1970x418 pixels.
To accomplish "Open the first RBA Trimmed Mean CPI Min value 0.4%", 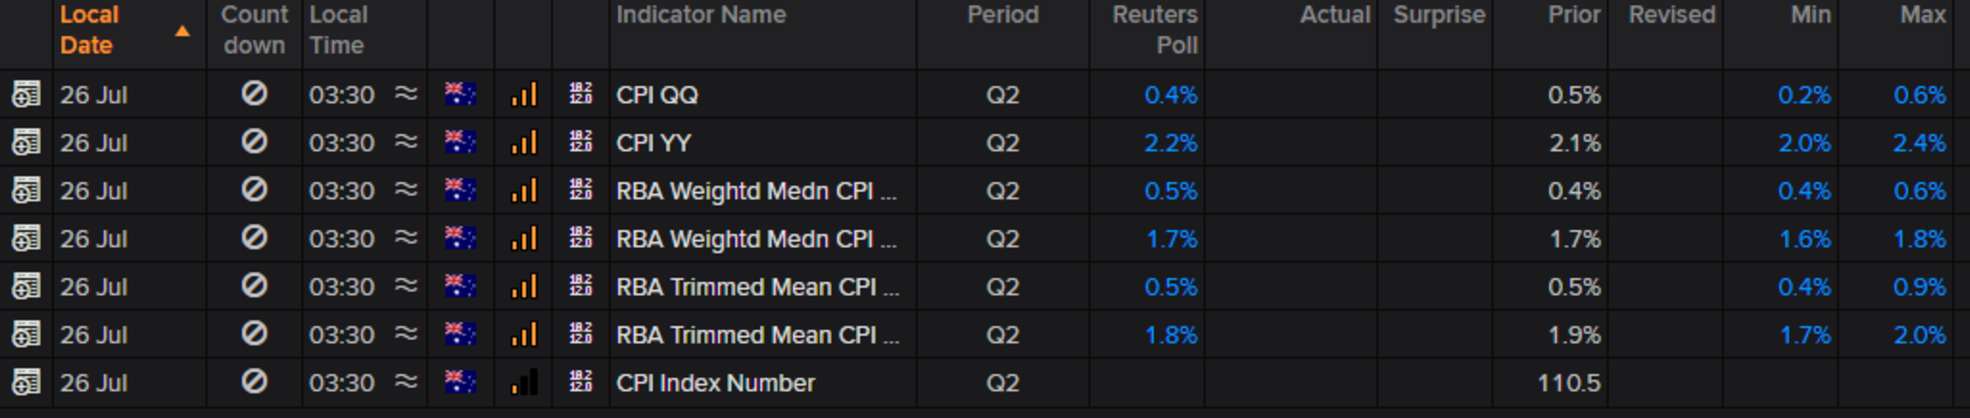I will (x=1804, y=287).
